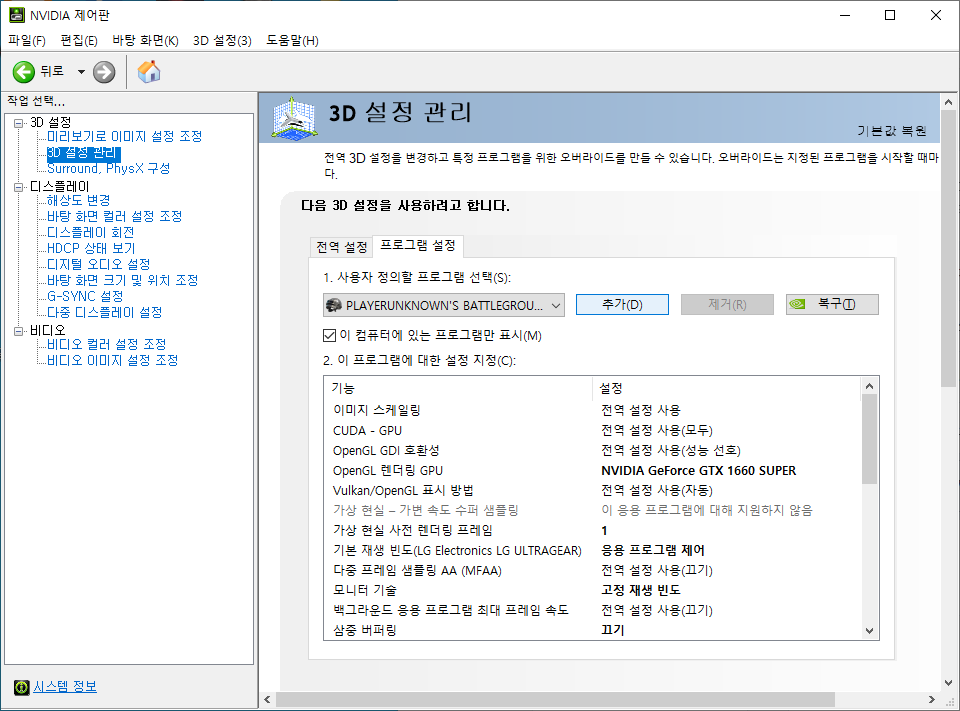Screen dimensions: 960x711
Task: Click the settings list scrollbar thumb
Action: coord(869,439)
